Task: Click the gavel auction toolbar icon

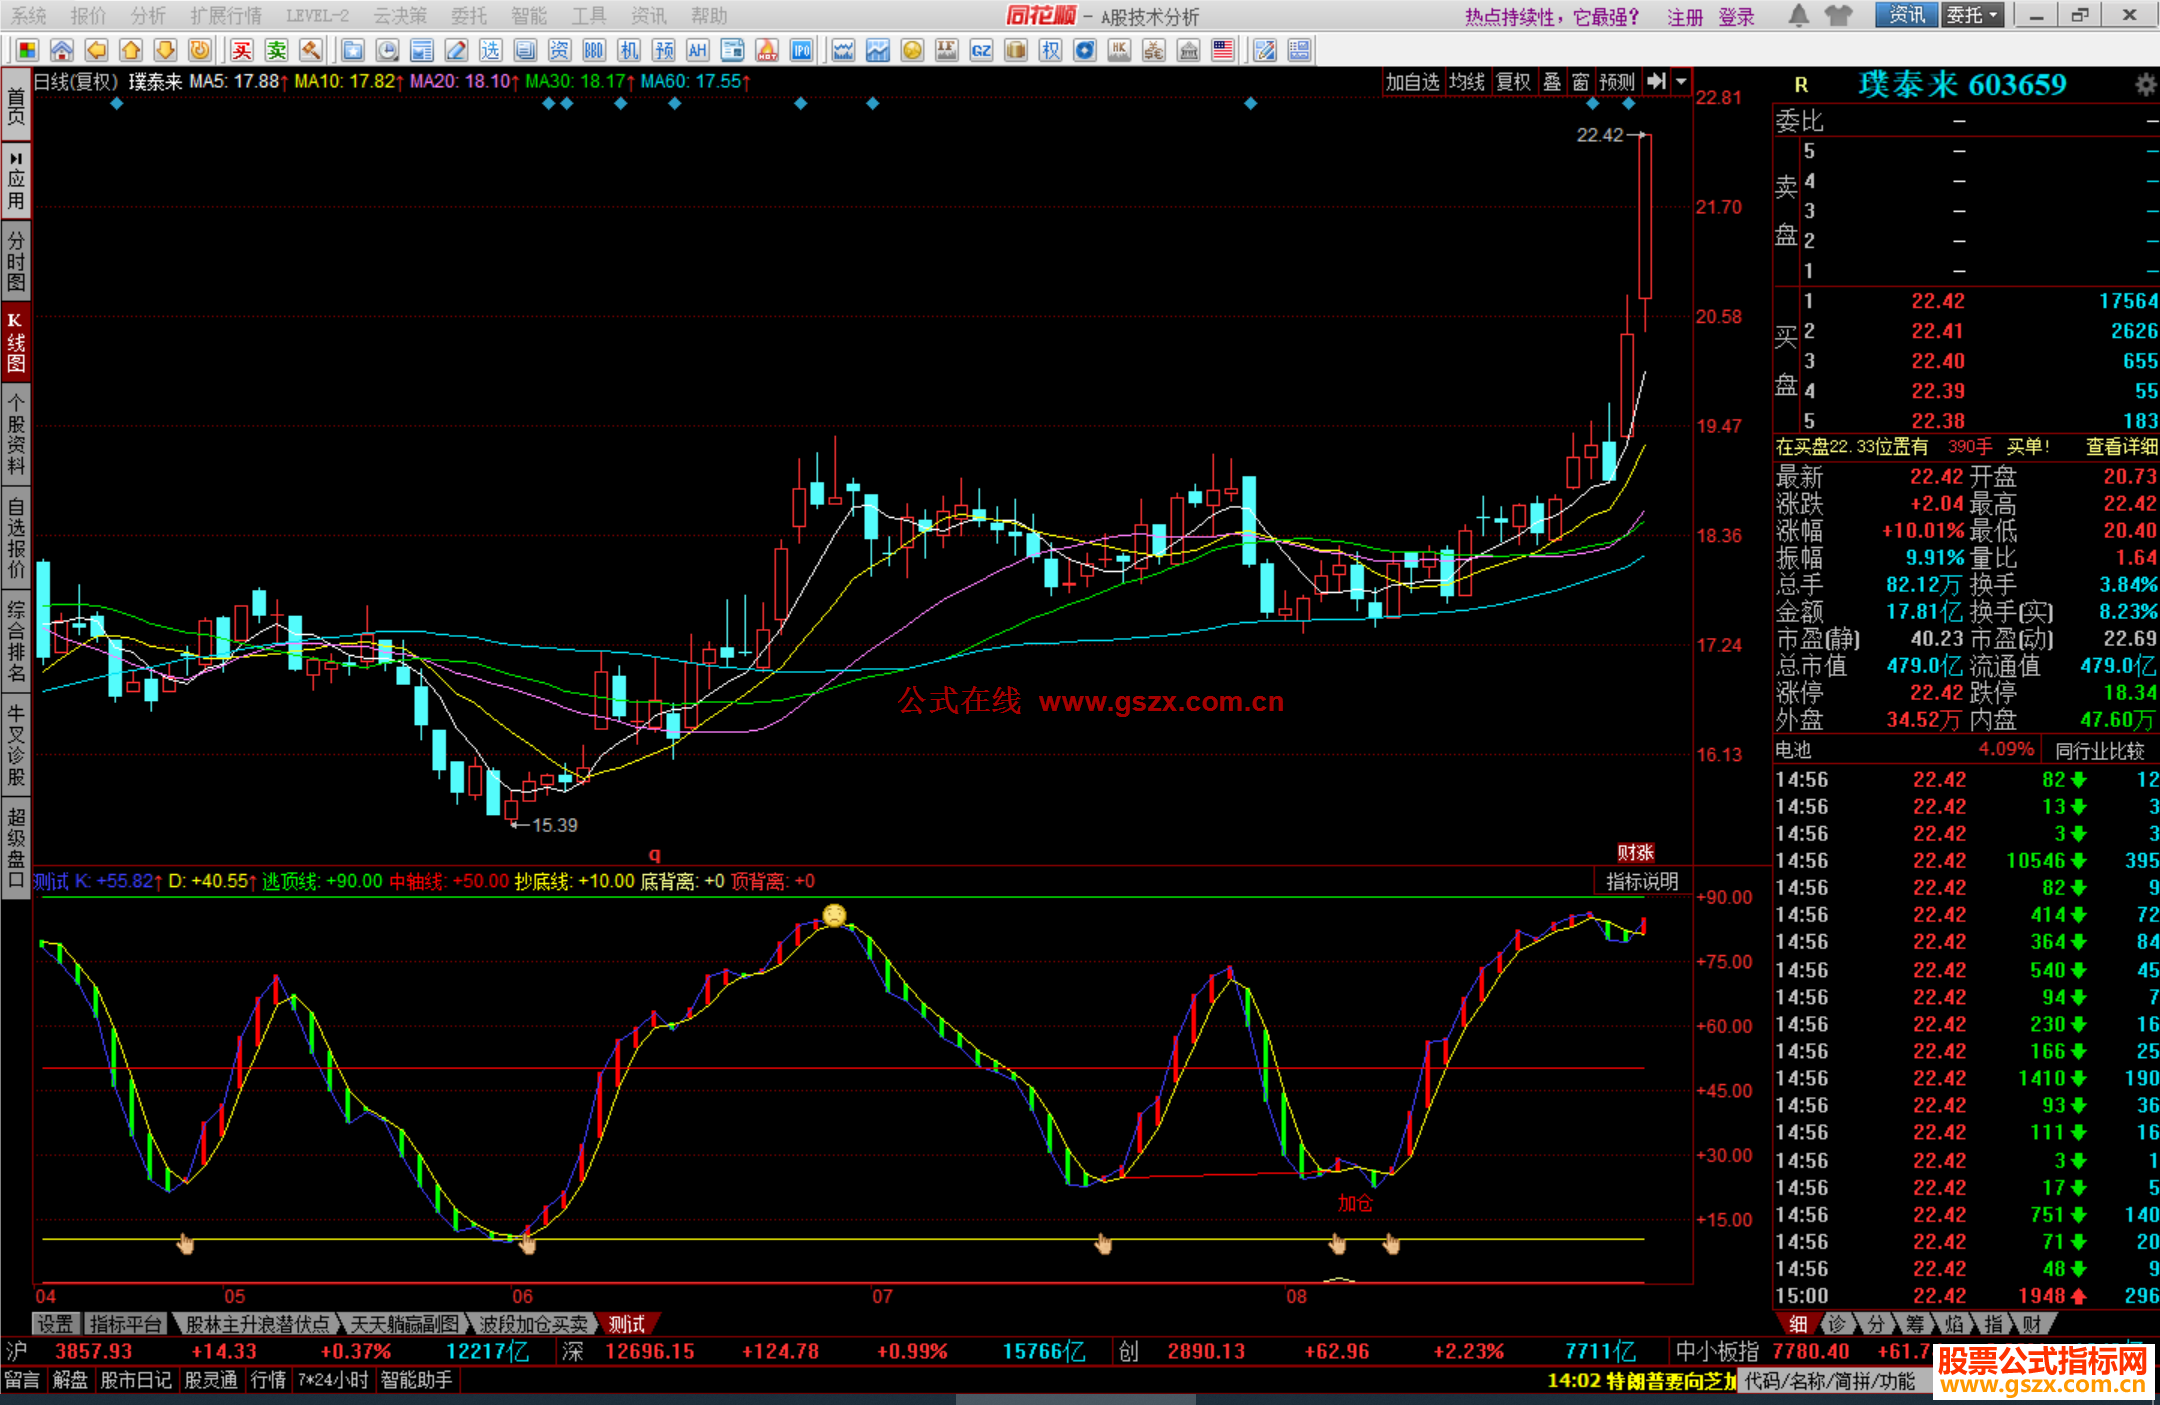Action: tap(310, 50)
